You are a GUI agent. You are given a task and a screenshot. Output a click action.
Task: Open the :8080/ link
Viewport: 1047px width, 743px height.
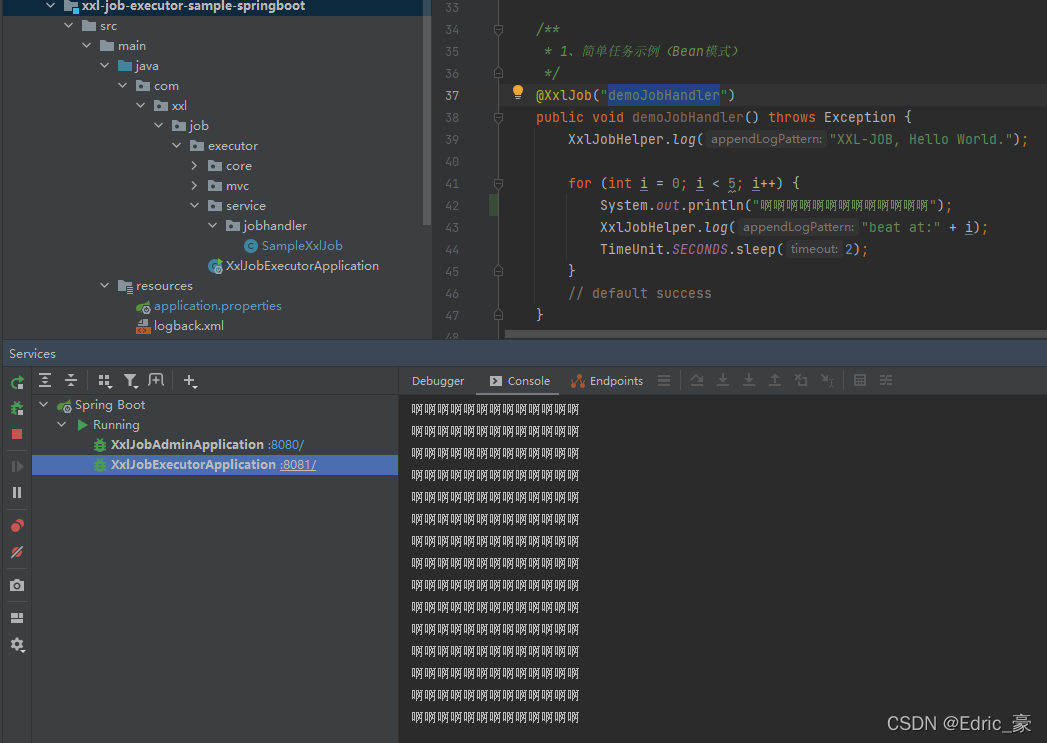[286, 445]
